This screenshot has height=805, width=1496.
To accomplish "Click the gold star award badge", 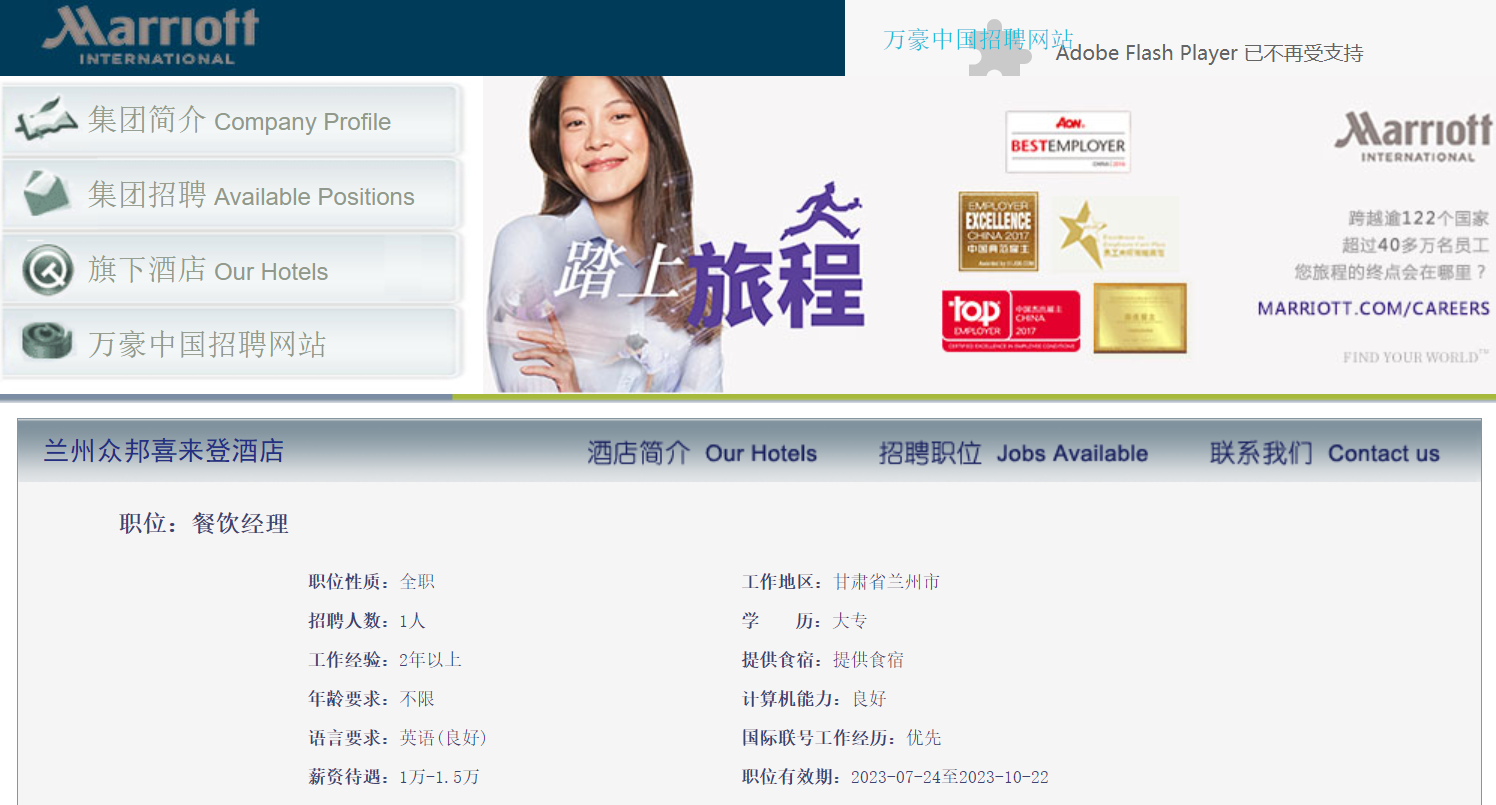I will tap(1114, 234).
